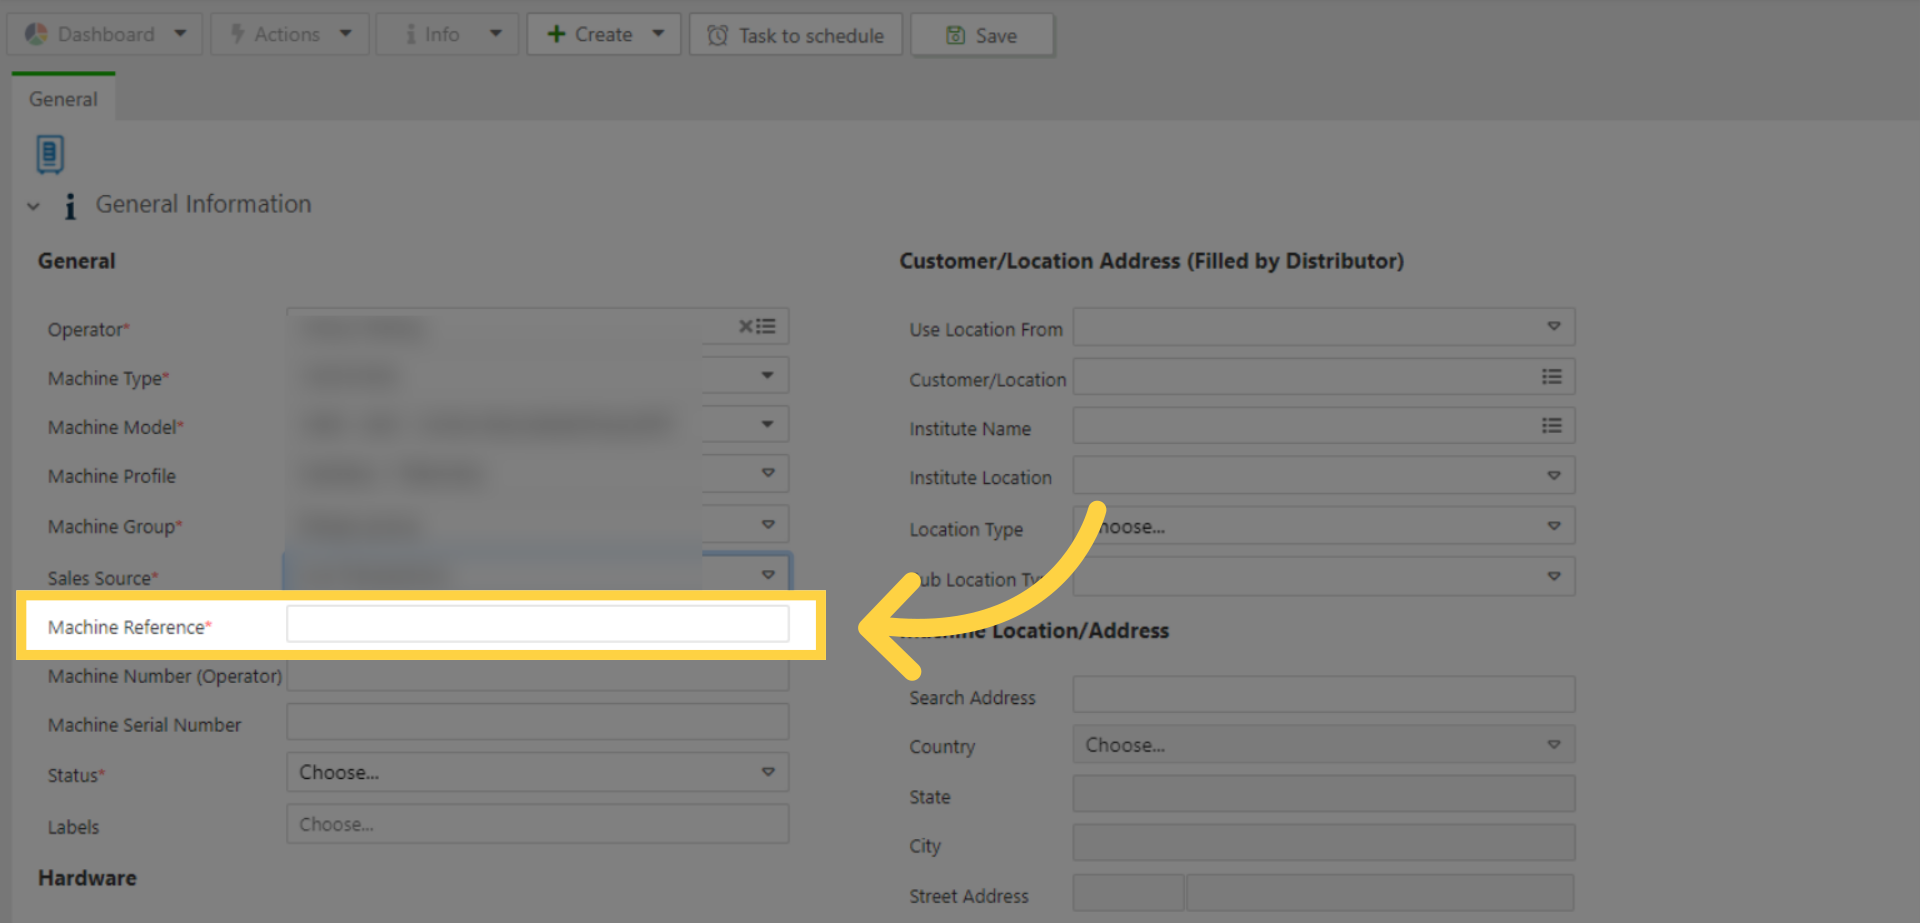Open the Country Choose dropdown

click(1324, 744)
